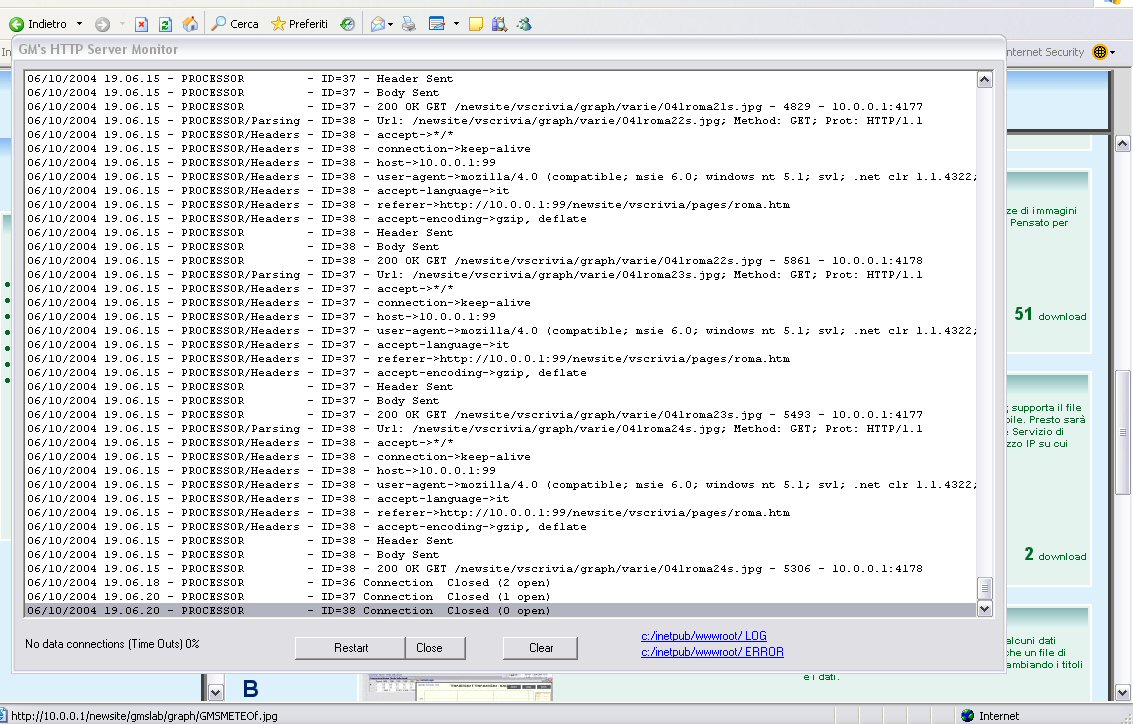Click the '51 download' counter on the web page

click(x=1050, y=314)
